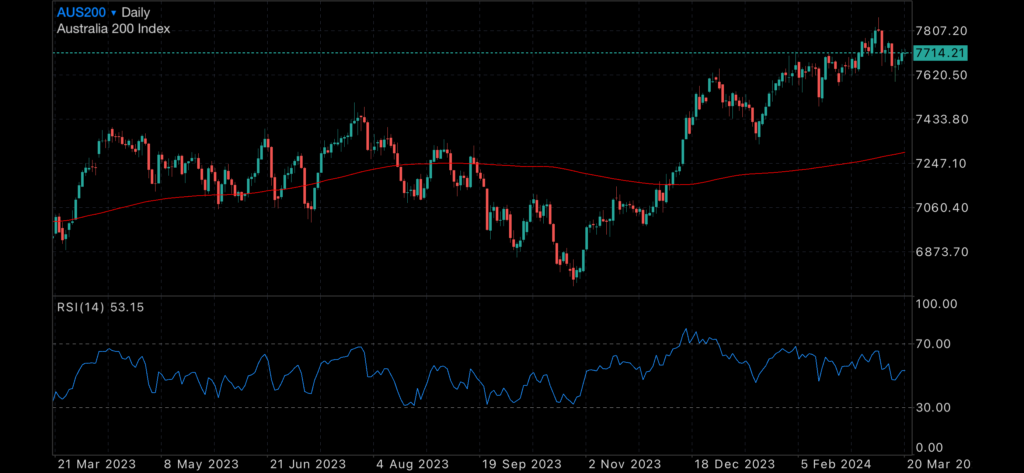
Task: Click the current price tag 7714.21
Action: [x=940, y=53]
